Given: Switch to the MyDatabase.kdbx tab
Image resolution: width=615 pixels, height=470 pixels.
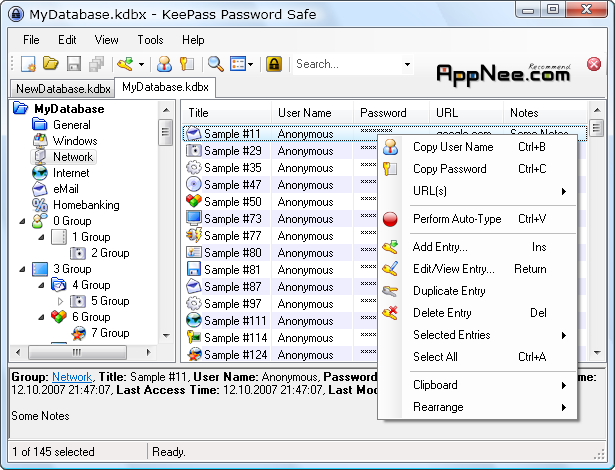Looking at the screenshot, I should click(x=165, y=87).
